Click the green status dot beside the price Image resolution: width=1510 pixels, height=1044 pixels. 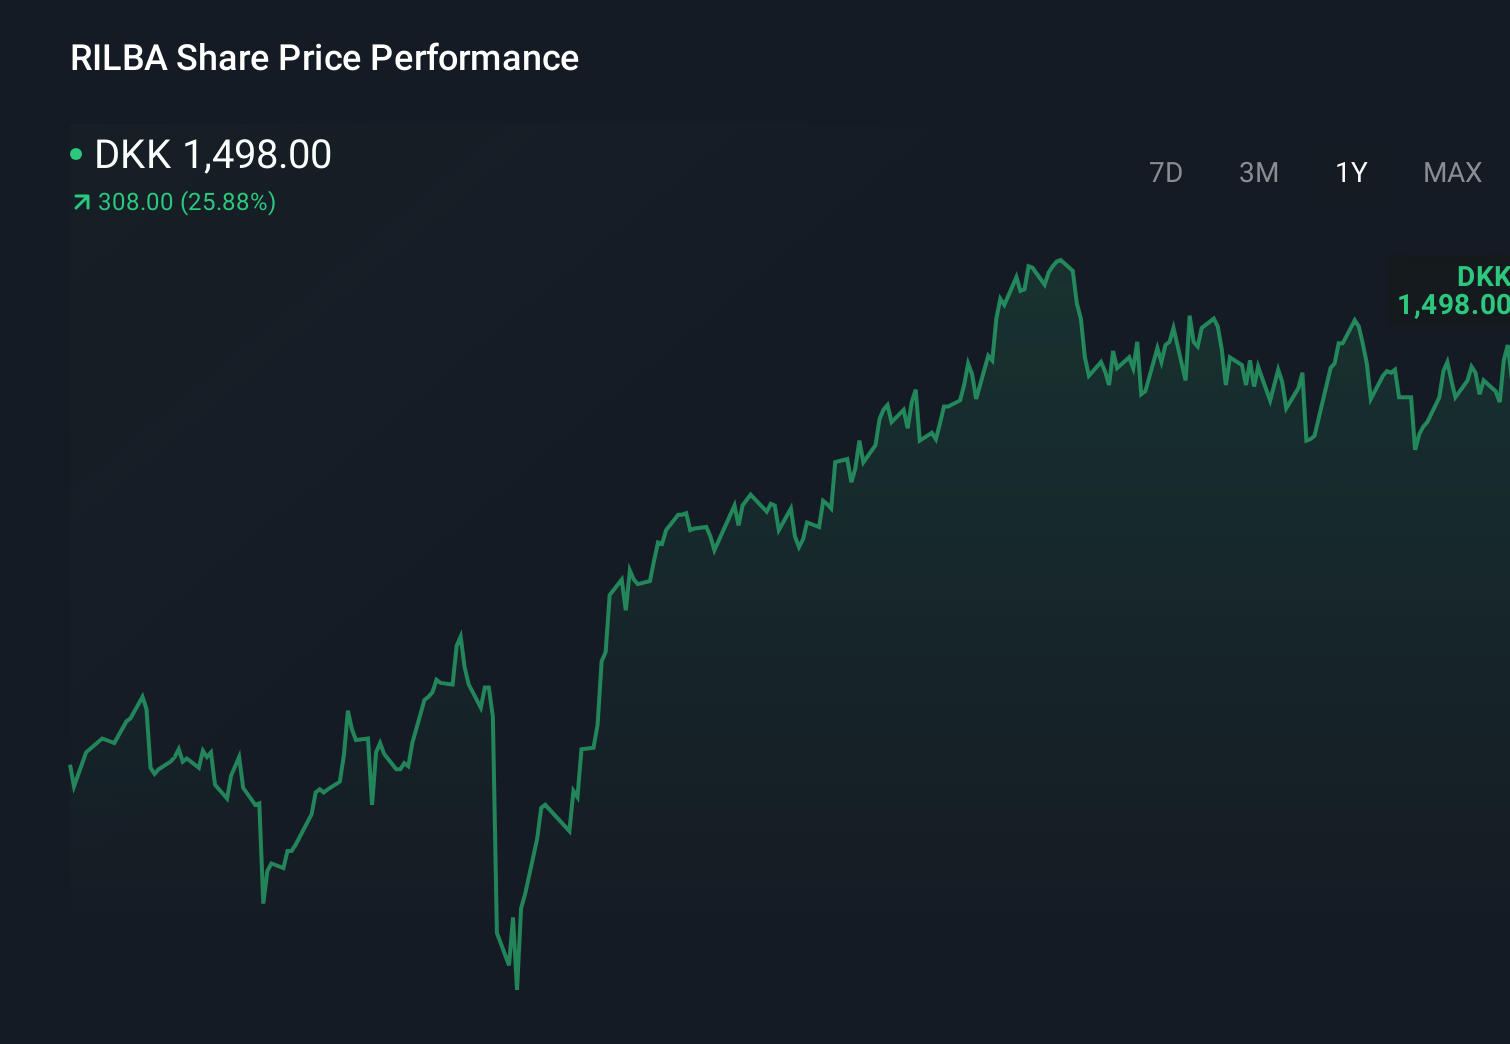click(76, 154)
